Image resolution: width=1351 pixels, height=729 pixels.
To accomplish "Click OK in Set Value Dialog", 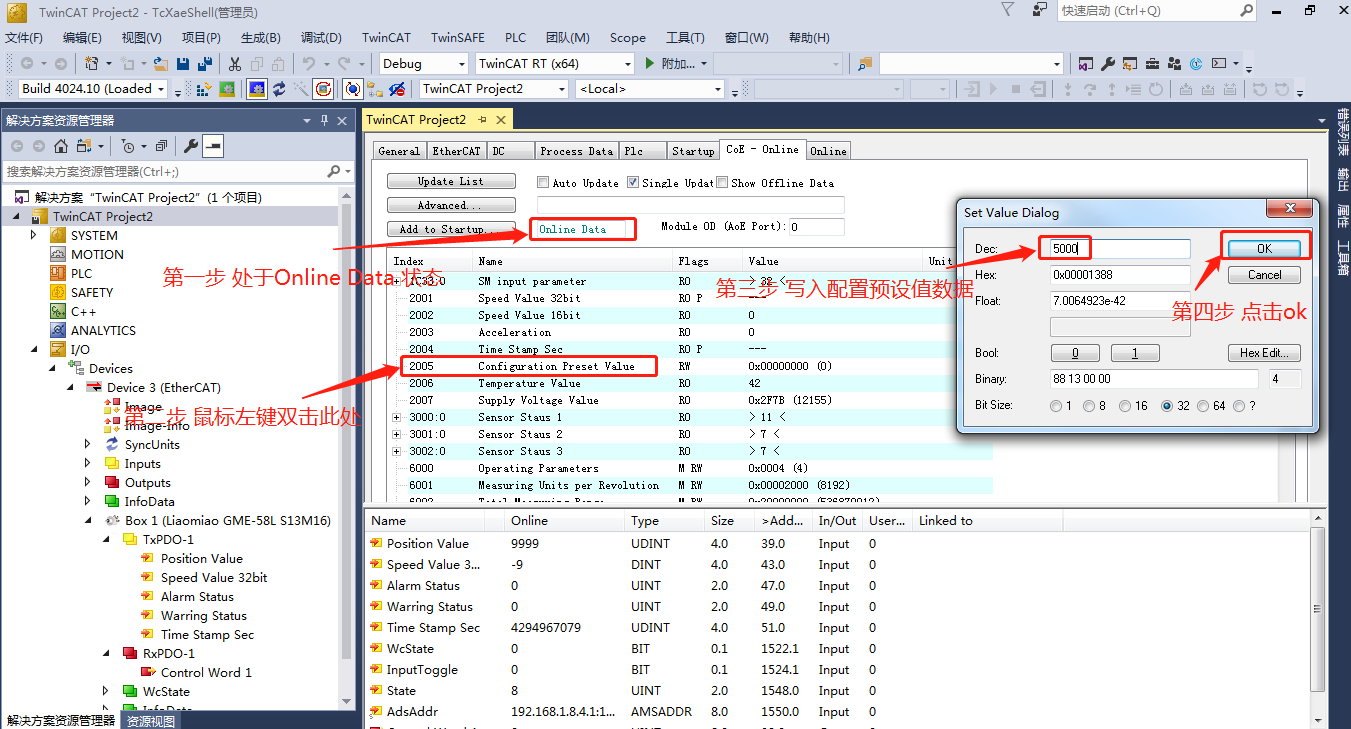I will 1264,248.
